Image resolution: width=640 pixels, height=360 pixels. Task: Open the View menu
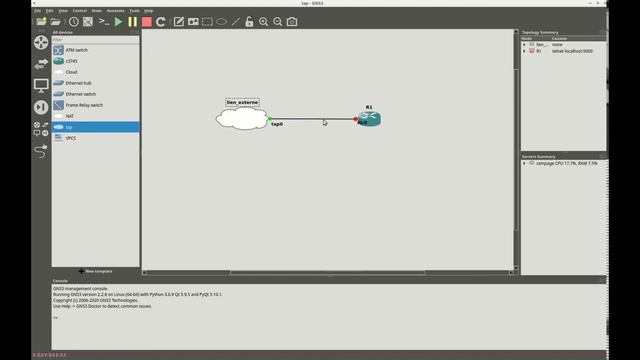coord(63,11)
